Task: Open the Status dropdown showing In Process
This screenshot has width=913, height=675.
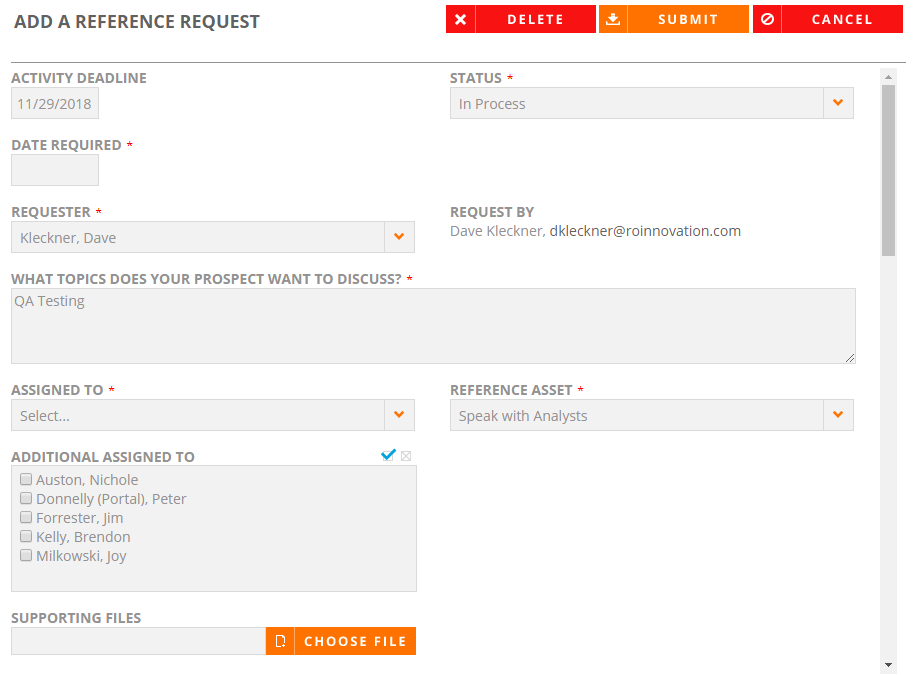Action: pyautogui.click(x=652, y=103)
